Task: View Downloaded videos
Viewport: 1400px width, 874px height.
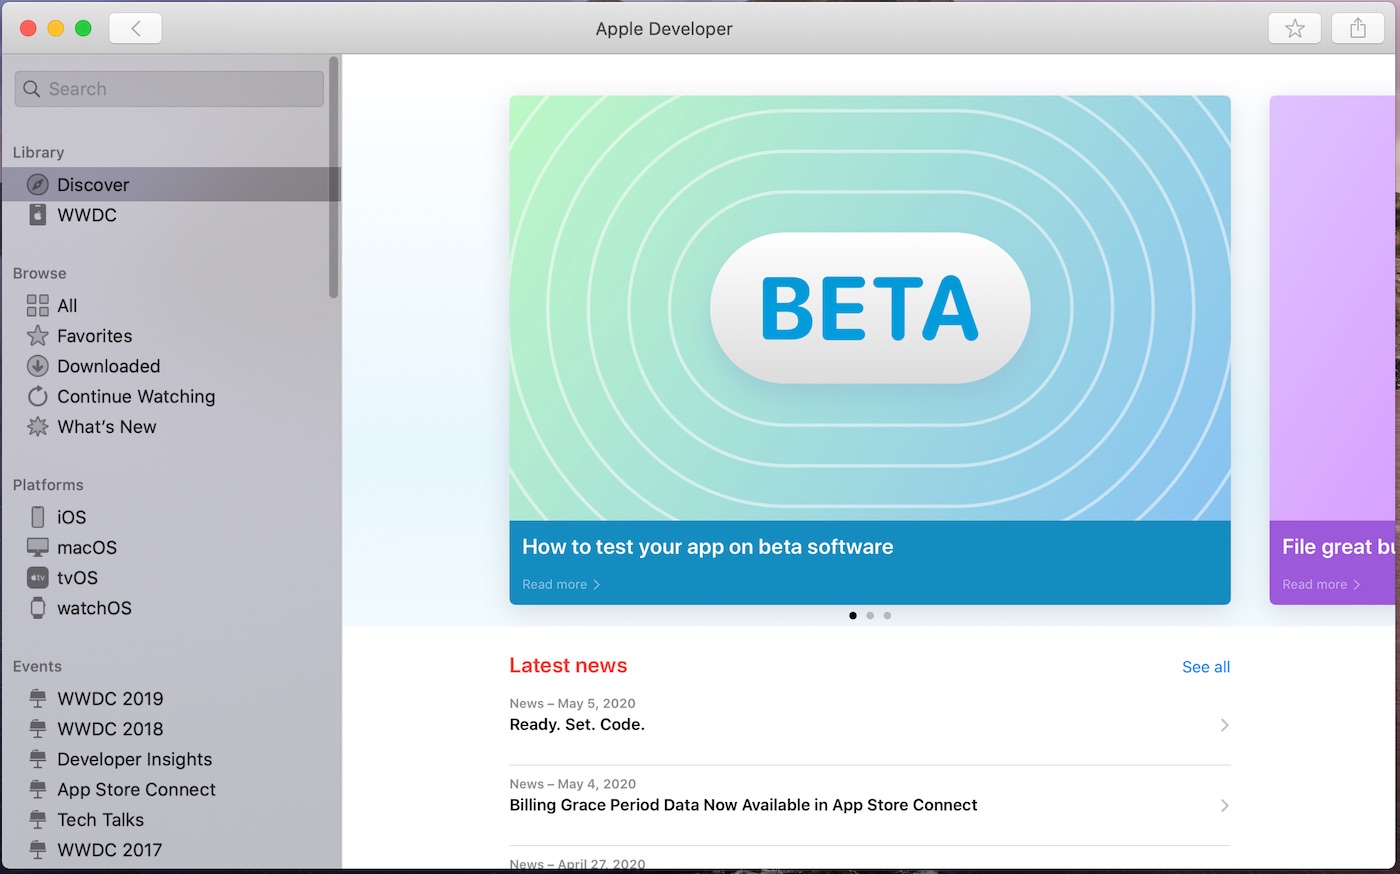Action: click(108, 366)
